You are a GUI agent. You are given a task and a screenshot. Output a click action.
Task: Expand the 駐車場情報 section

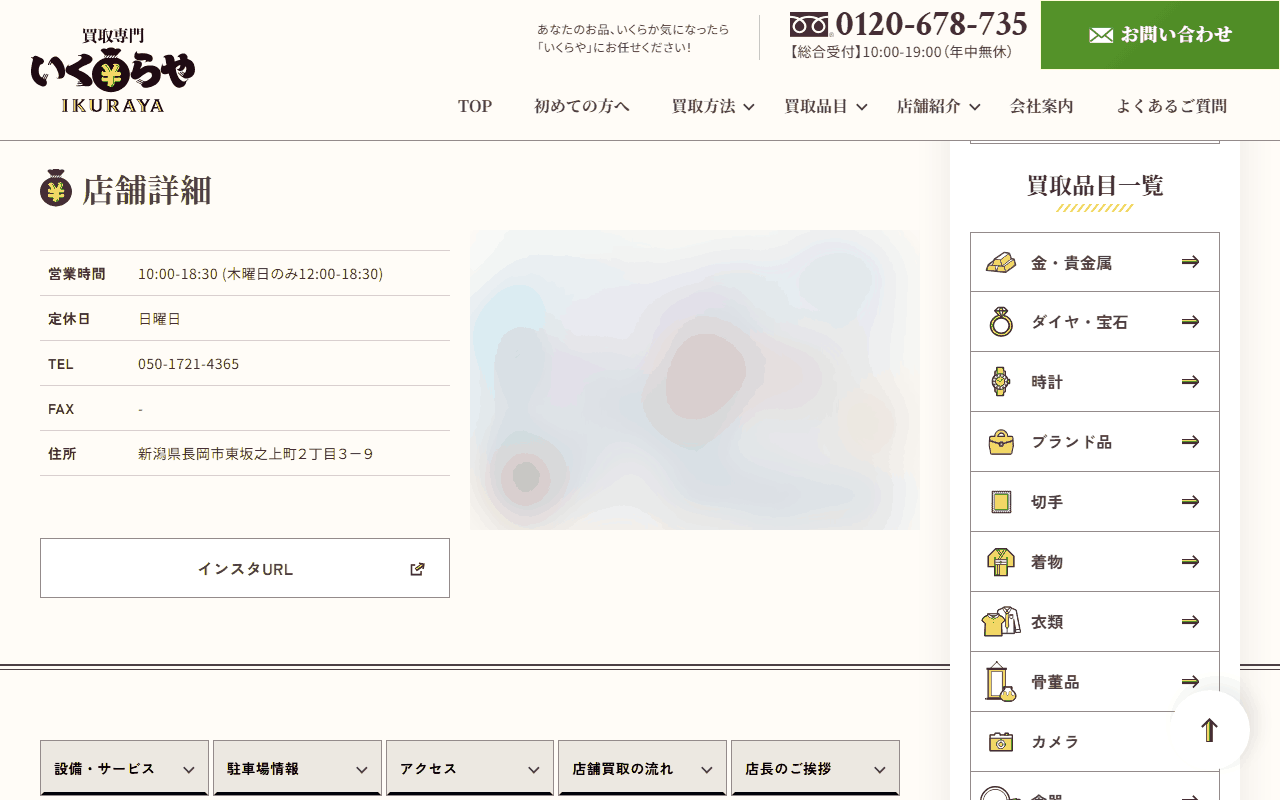[297, 768]
